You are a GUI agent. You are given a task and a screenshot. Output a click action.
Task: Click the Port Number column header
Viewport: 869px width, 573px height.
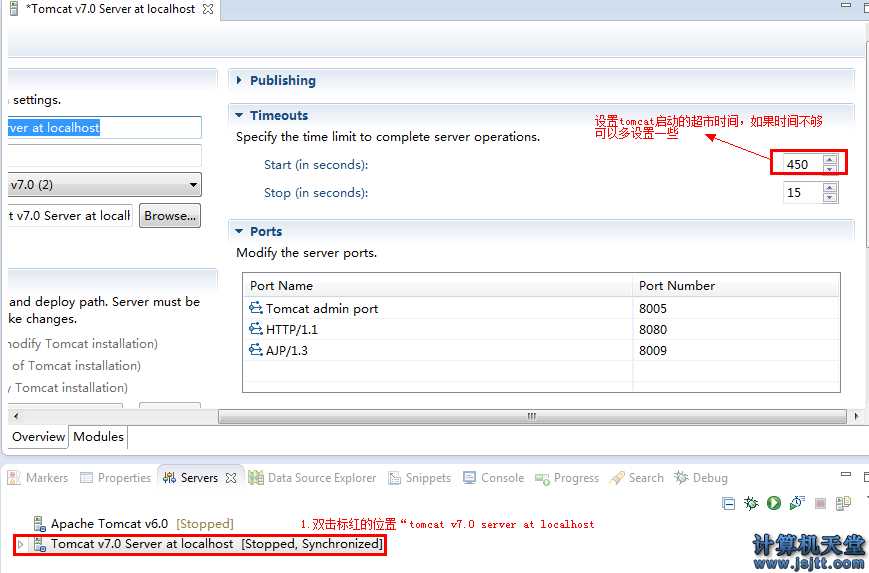pyautogui.click(x=737, y=285)
